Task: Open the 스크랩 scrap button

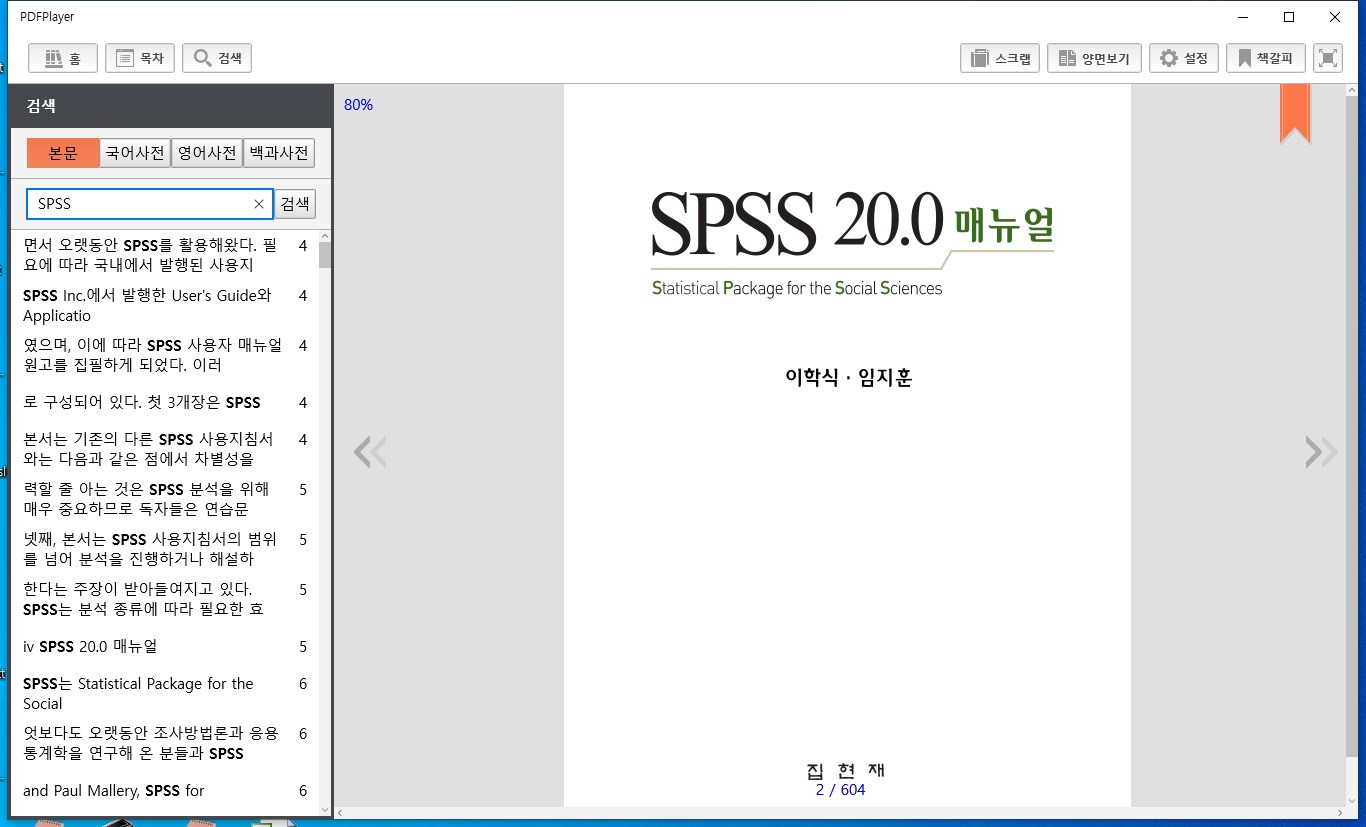Action: [1000, 58]
